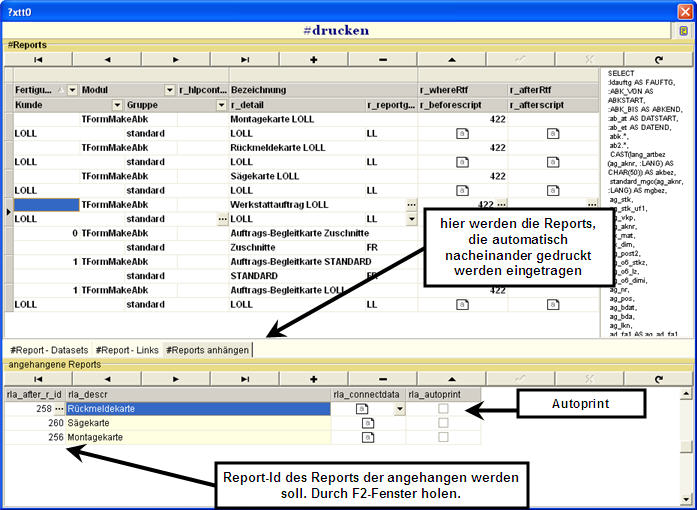Expand the Kunde column filter dropdown

pyautogui.click(x=117, y=104)
